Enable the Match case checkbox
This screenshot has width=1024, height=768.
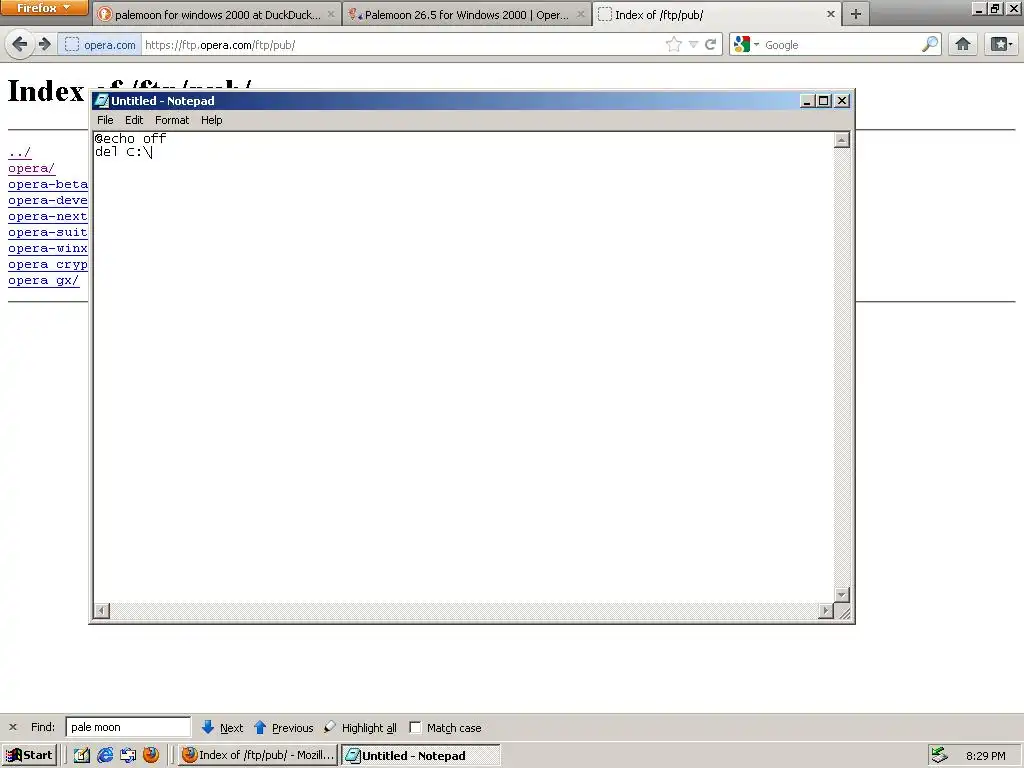click(x=415, y=728)
